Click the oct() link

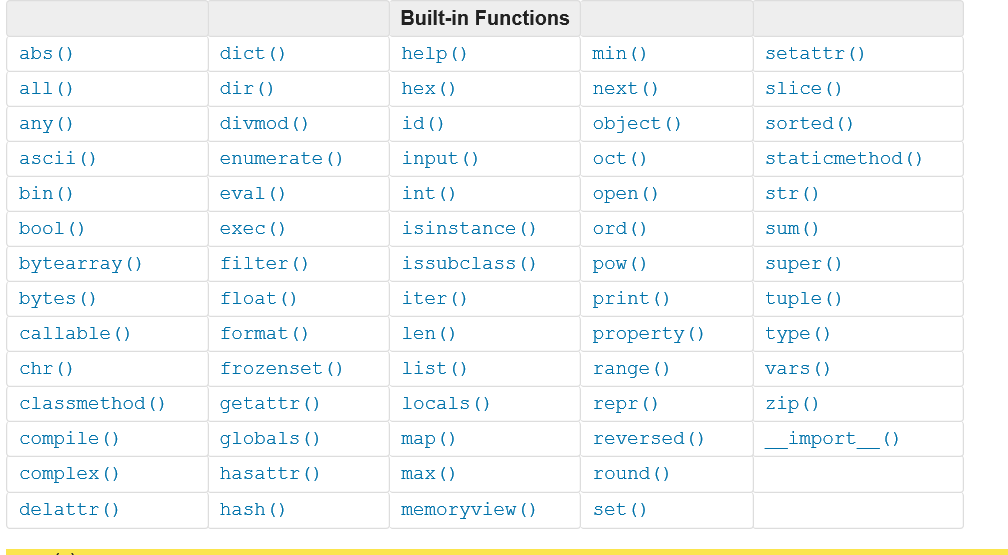pyautogui.click(x=620, y=158)
